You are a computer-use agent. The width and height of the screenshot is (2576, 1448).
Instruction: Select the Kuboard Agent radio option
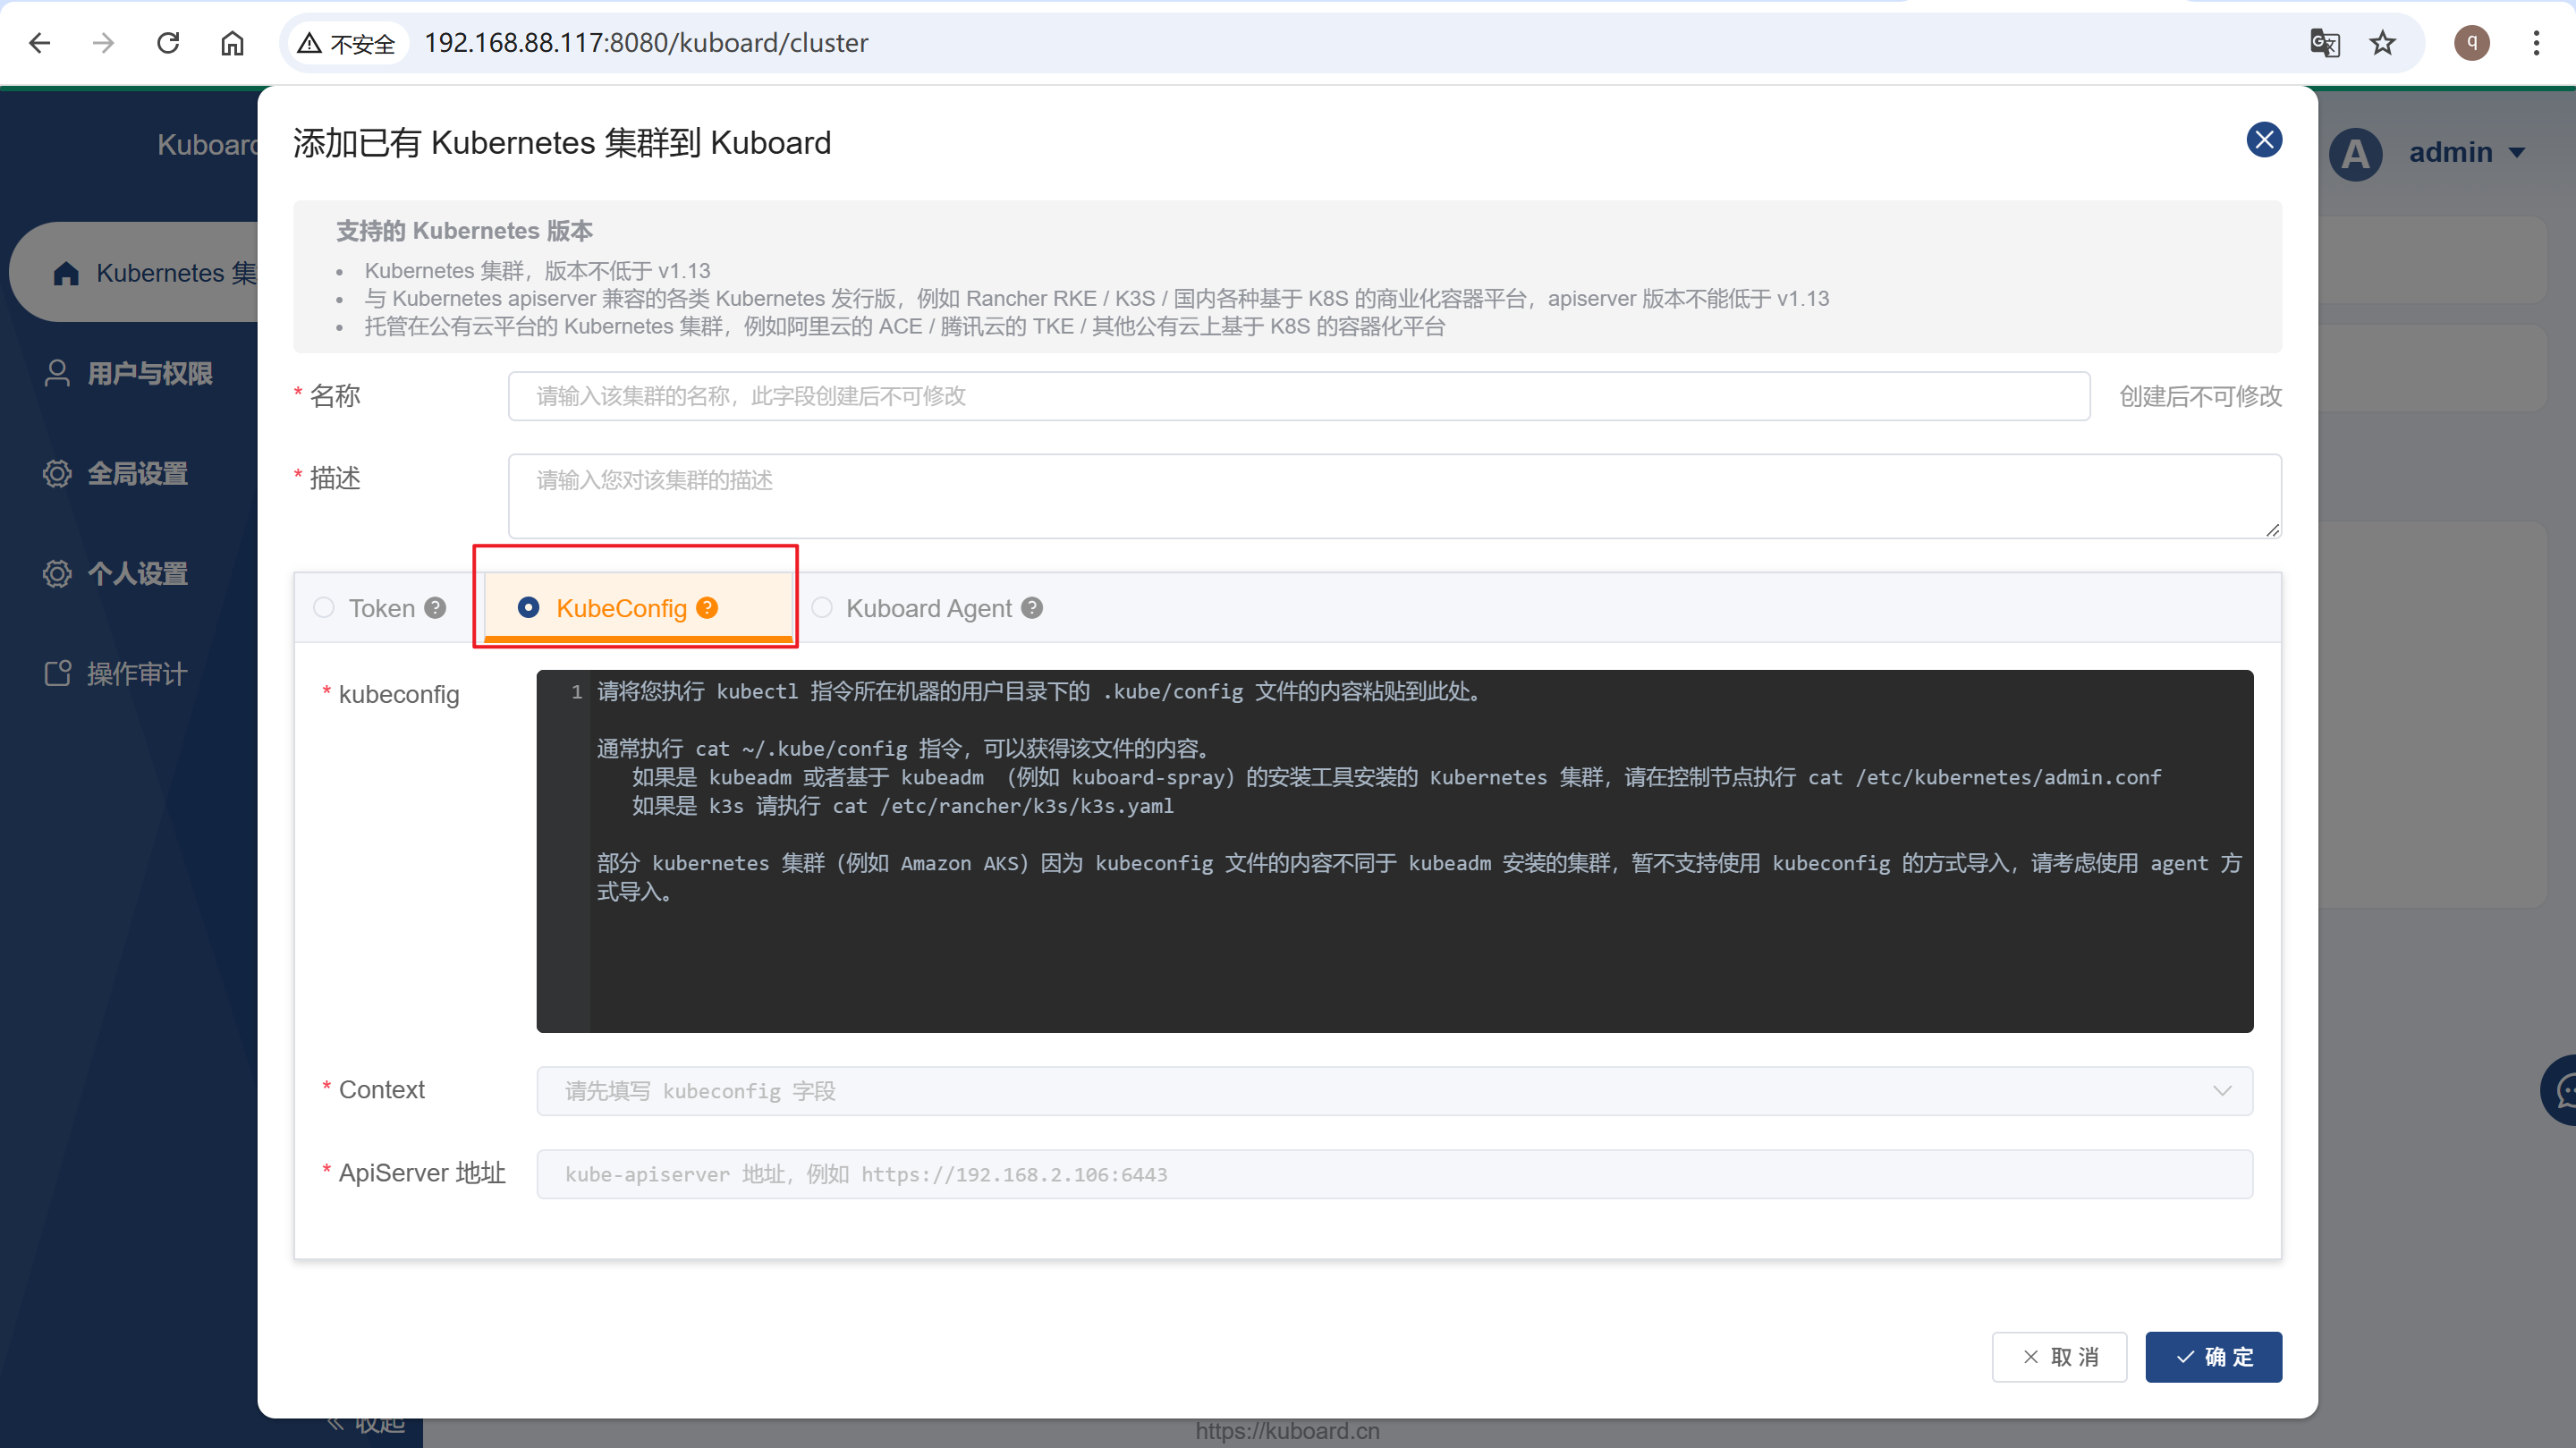[x=822, y=608]
